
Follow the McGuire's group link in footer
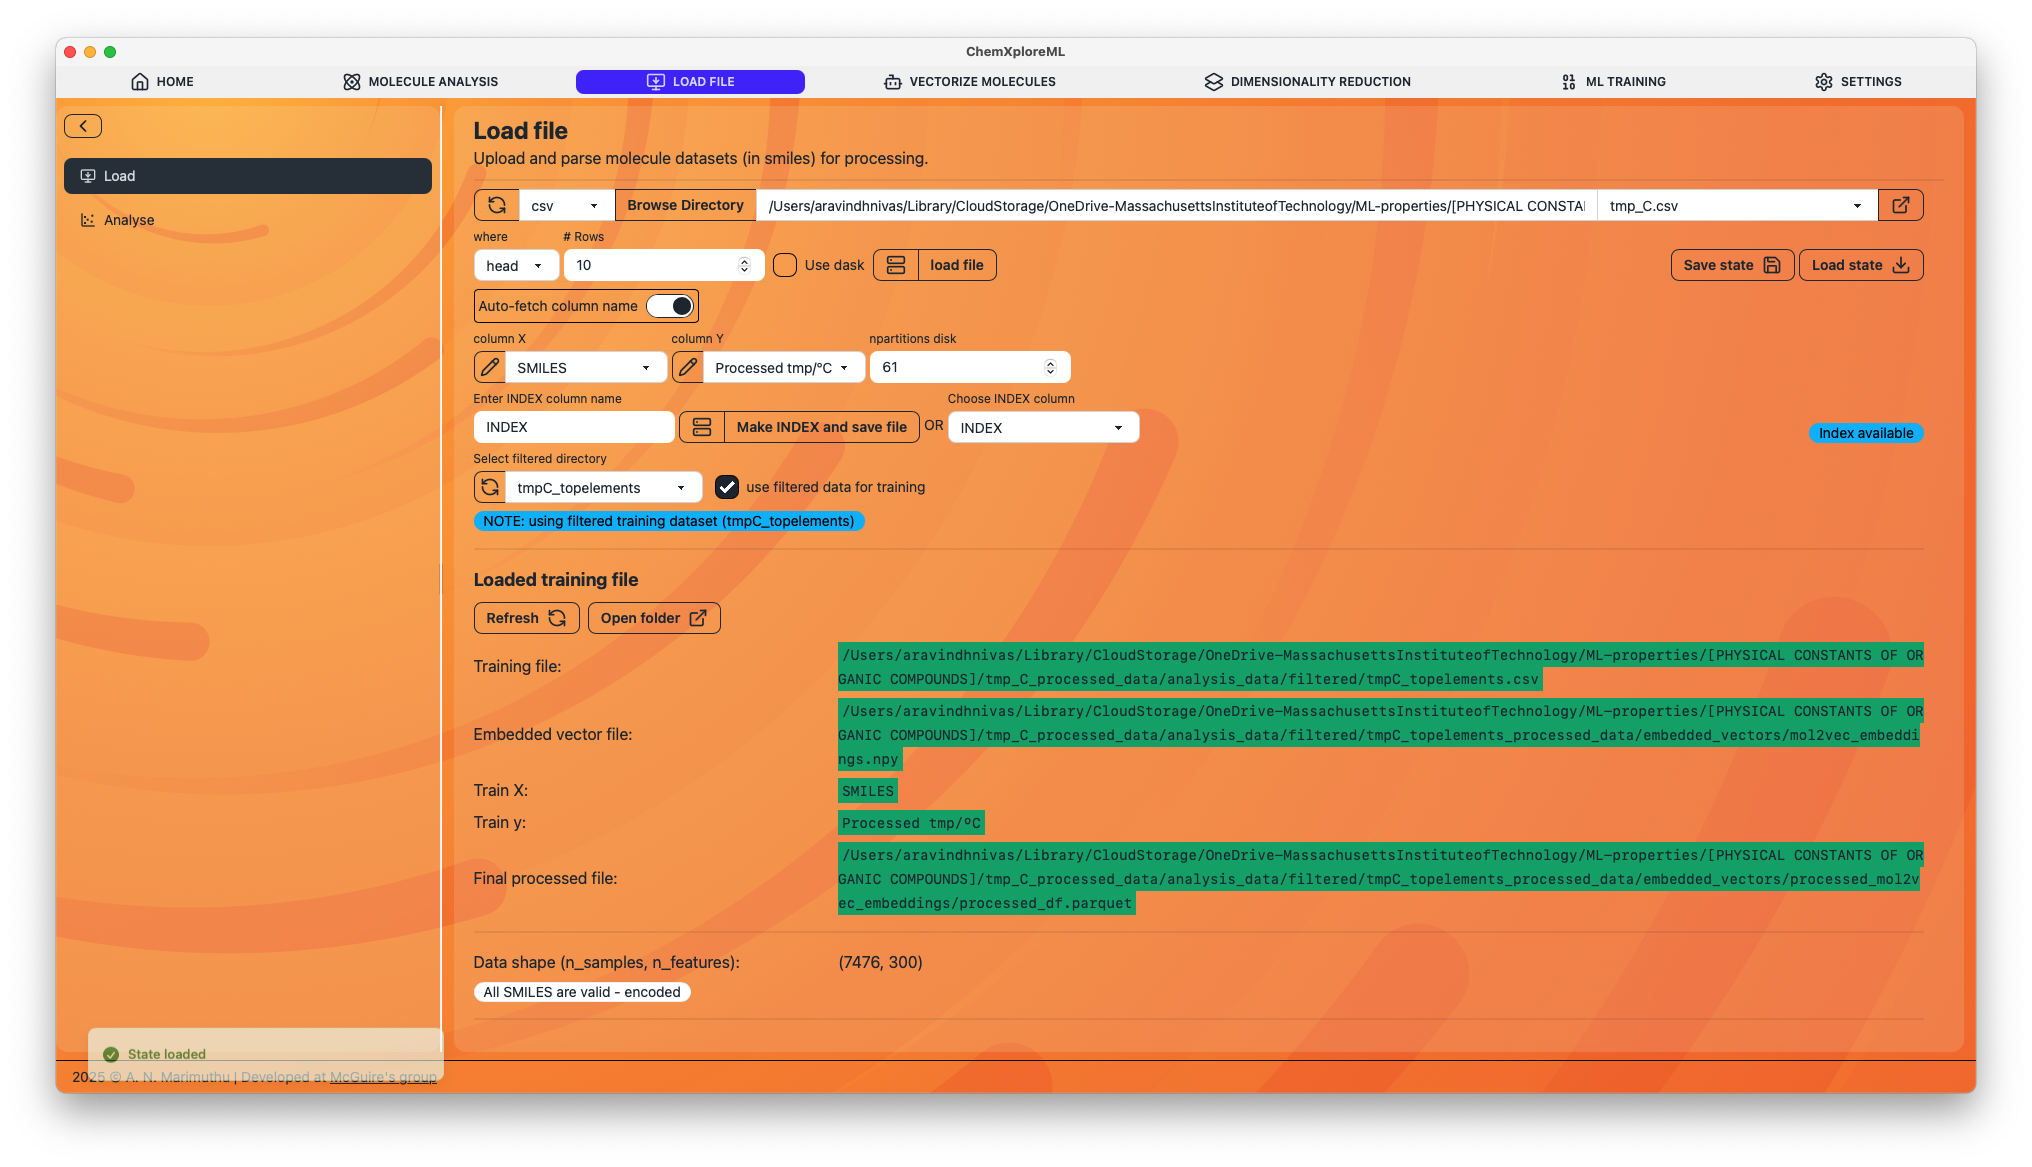[x=383, y=1077]
